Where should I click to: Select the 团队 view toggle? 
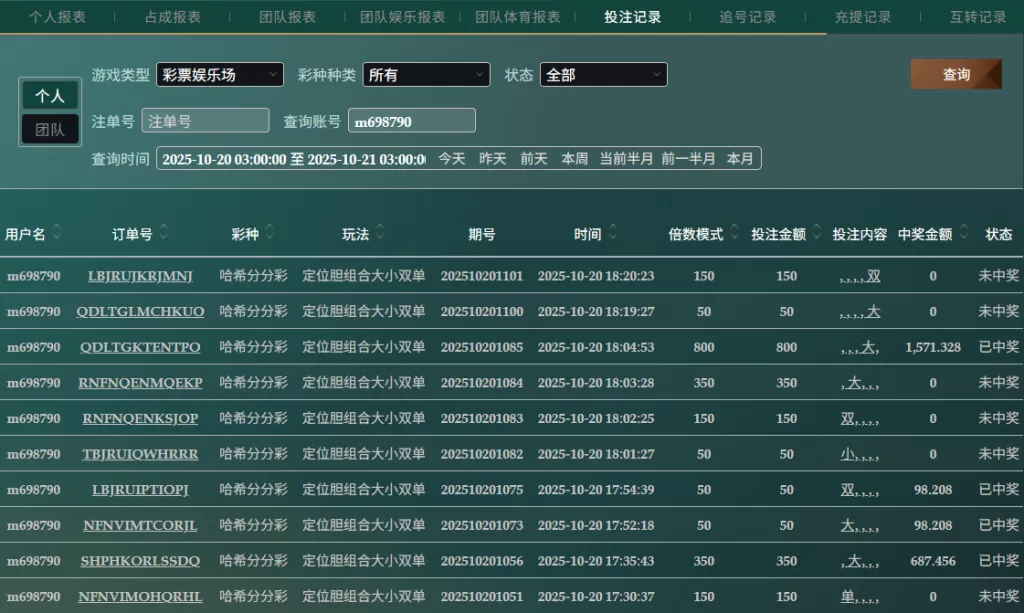50,130
